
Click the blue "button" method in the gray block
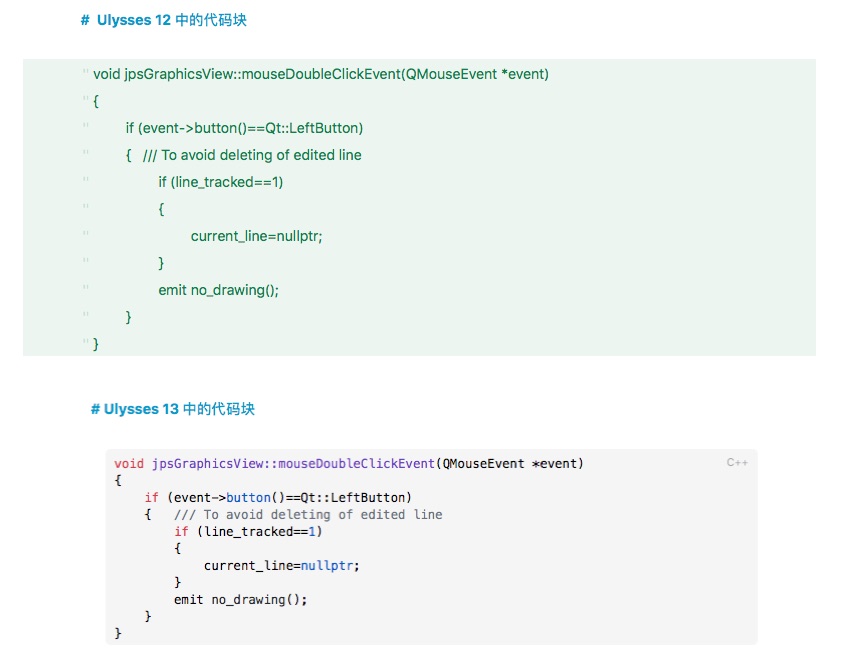point(248,497)
